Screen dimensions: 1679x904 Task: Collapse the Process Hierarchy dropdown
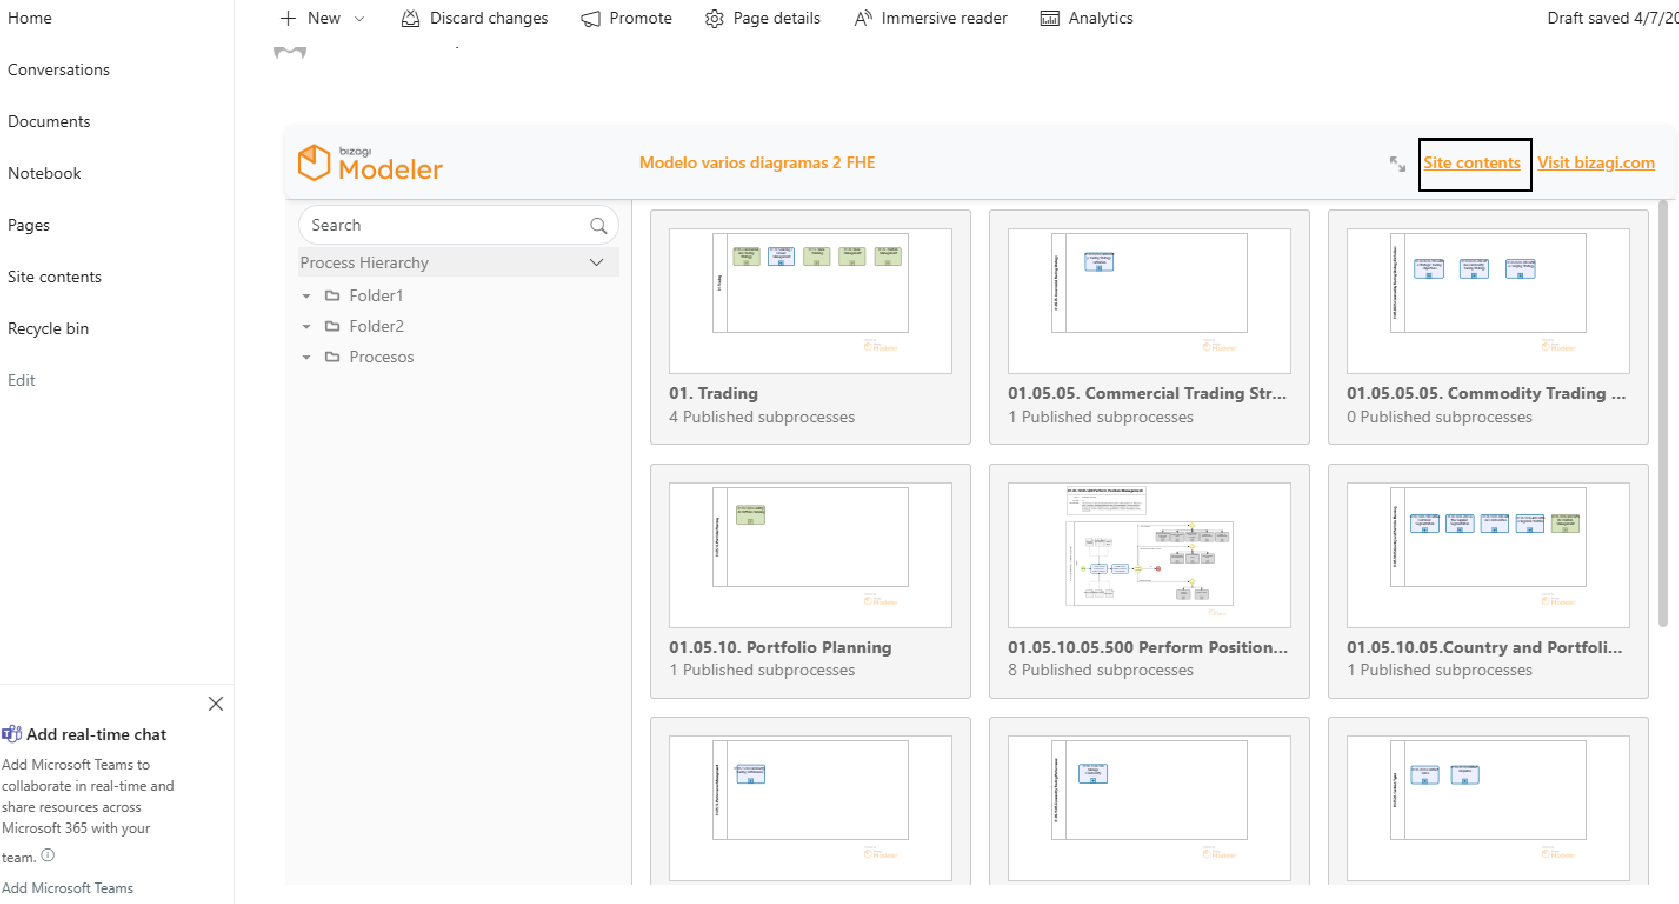pyautogui.click(x=597, y=263)
